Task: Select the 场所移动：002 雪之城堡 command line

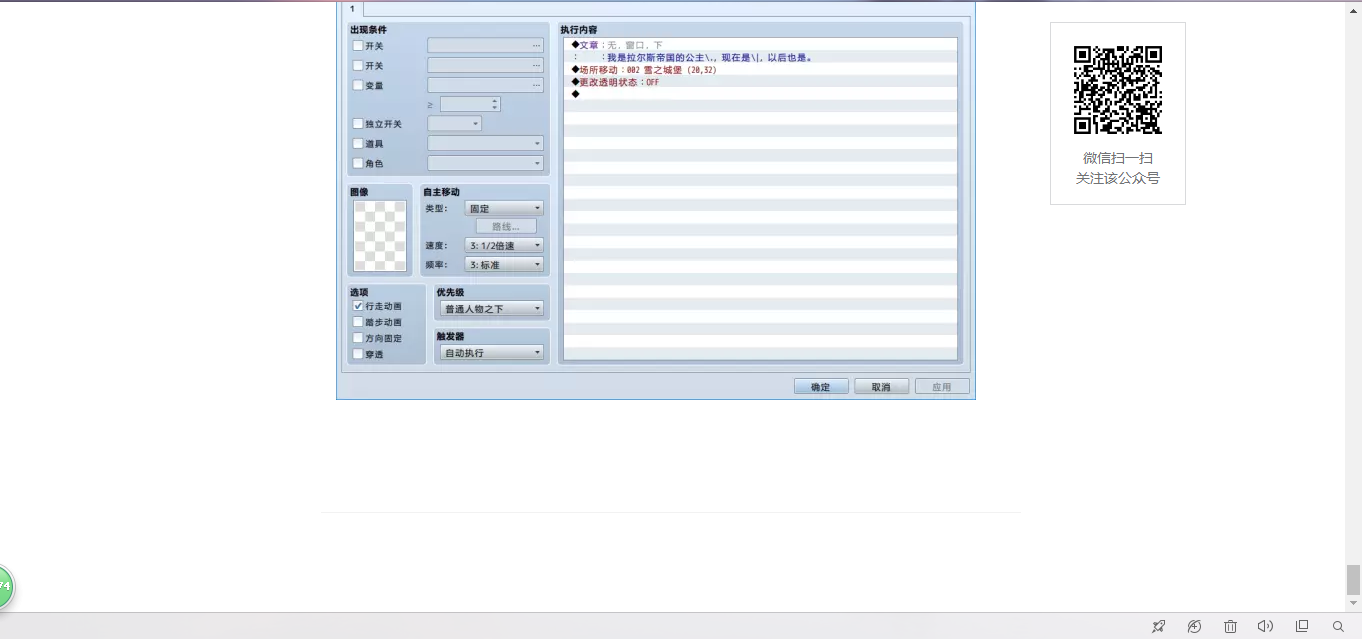Action: pyautogui.click(x=760, y=70)
